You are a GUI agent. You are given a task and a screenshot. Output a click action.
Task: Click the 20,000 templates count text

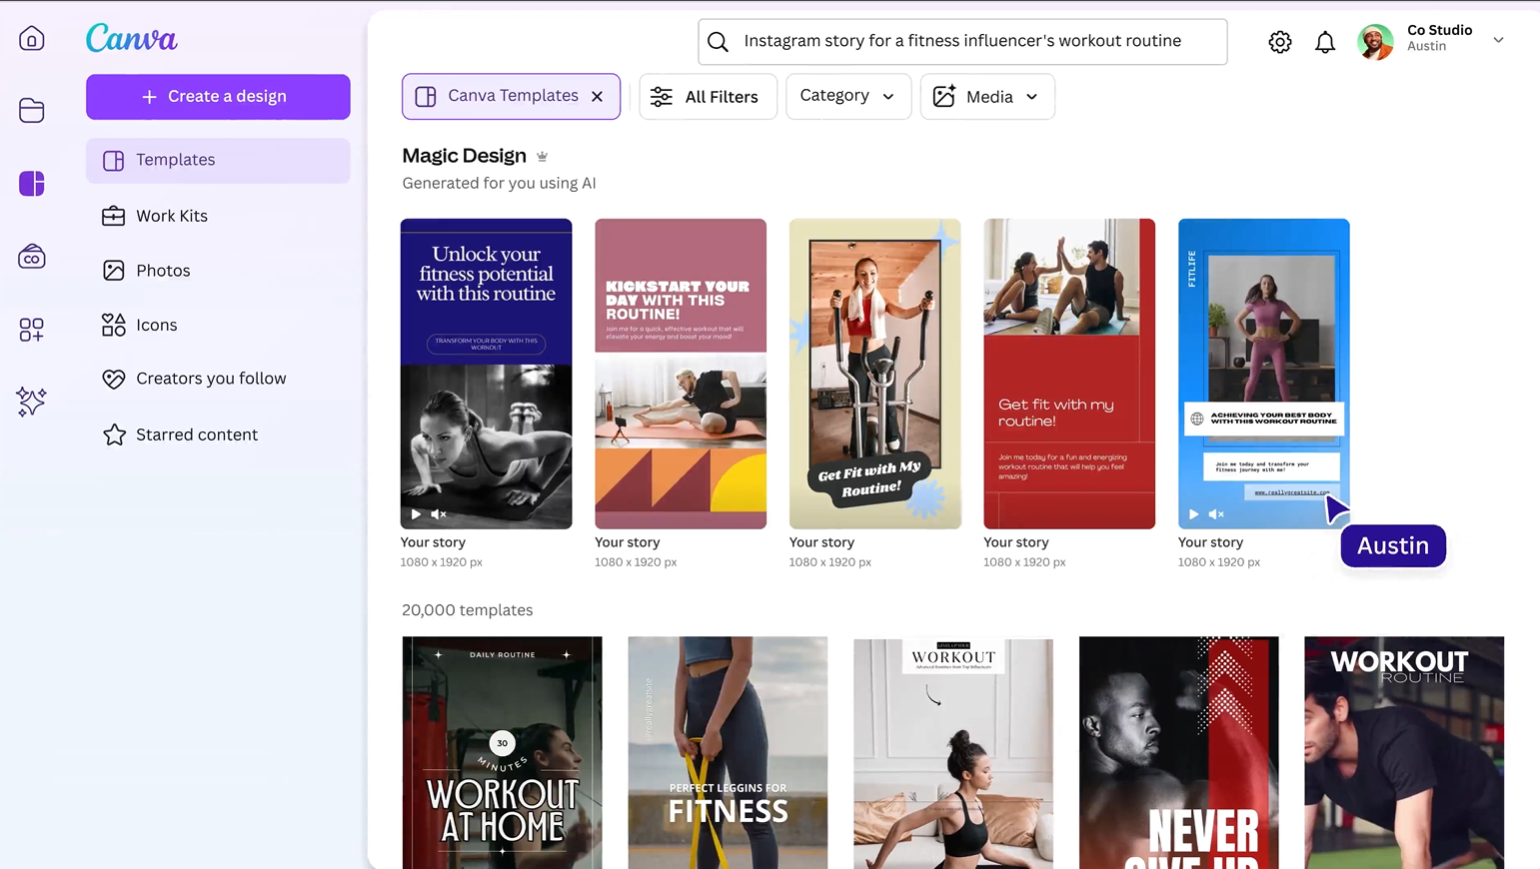tap(467, 610)
